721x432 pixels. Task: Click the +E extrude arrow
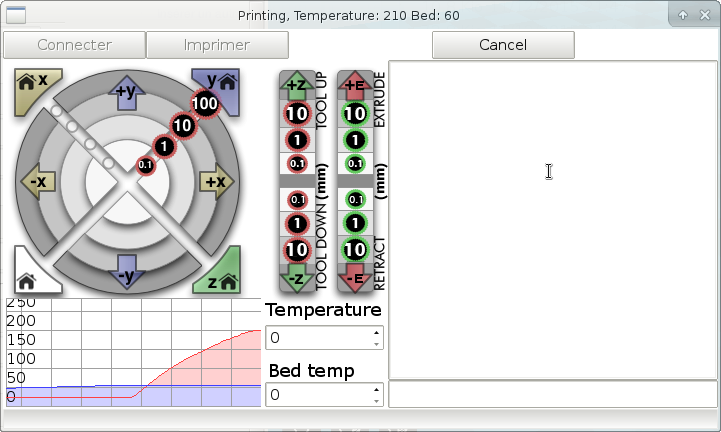(x=355, y=84)
